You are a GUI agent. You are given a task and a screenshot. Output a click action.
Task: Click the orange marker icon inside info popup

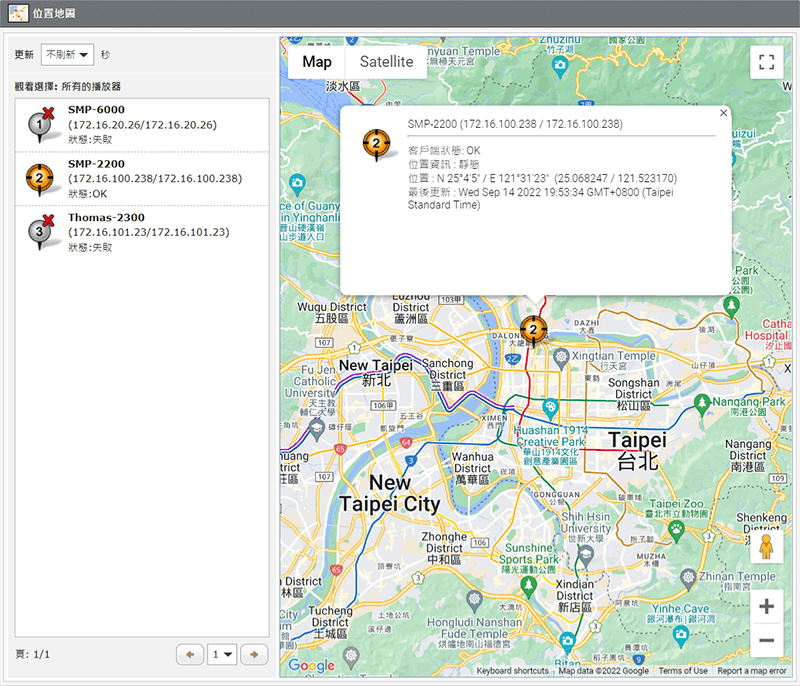point(377,144)
